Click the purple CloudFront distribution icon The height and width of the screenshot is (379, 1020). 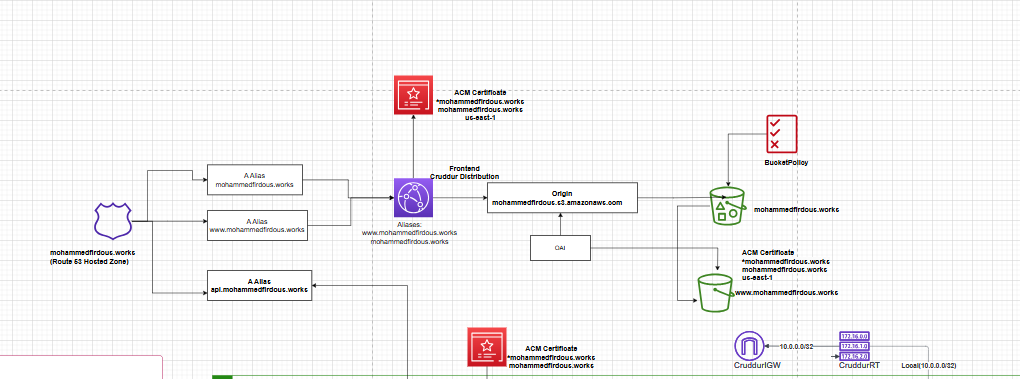pos(413,198)
